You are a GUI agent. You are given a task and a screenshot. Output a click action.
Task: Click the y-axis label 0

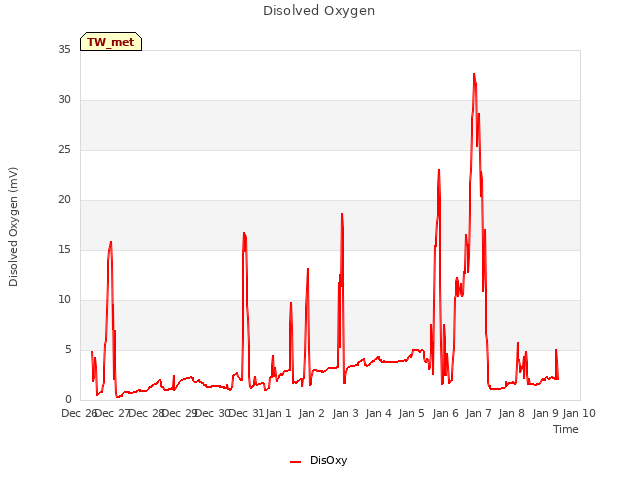[68, 400]
